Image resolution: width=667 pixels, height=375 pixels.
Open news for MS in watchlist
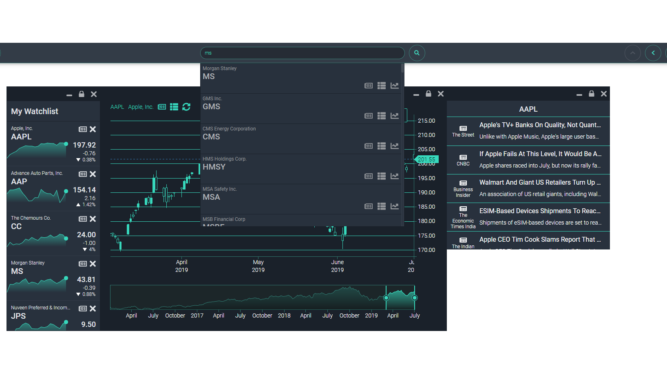(x=83, y=264)
